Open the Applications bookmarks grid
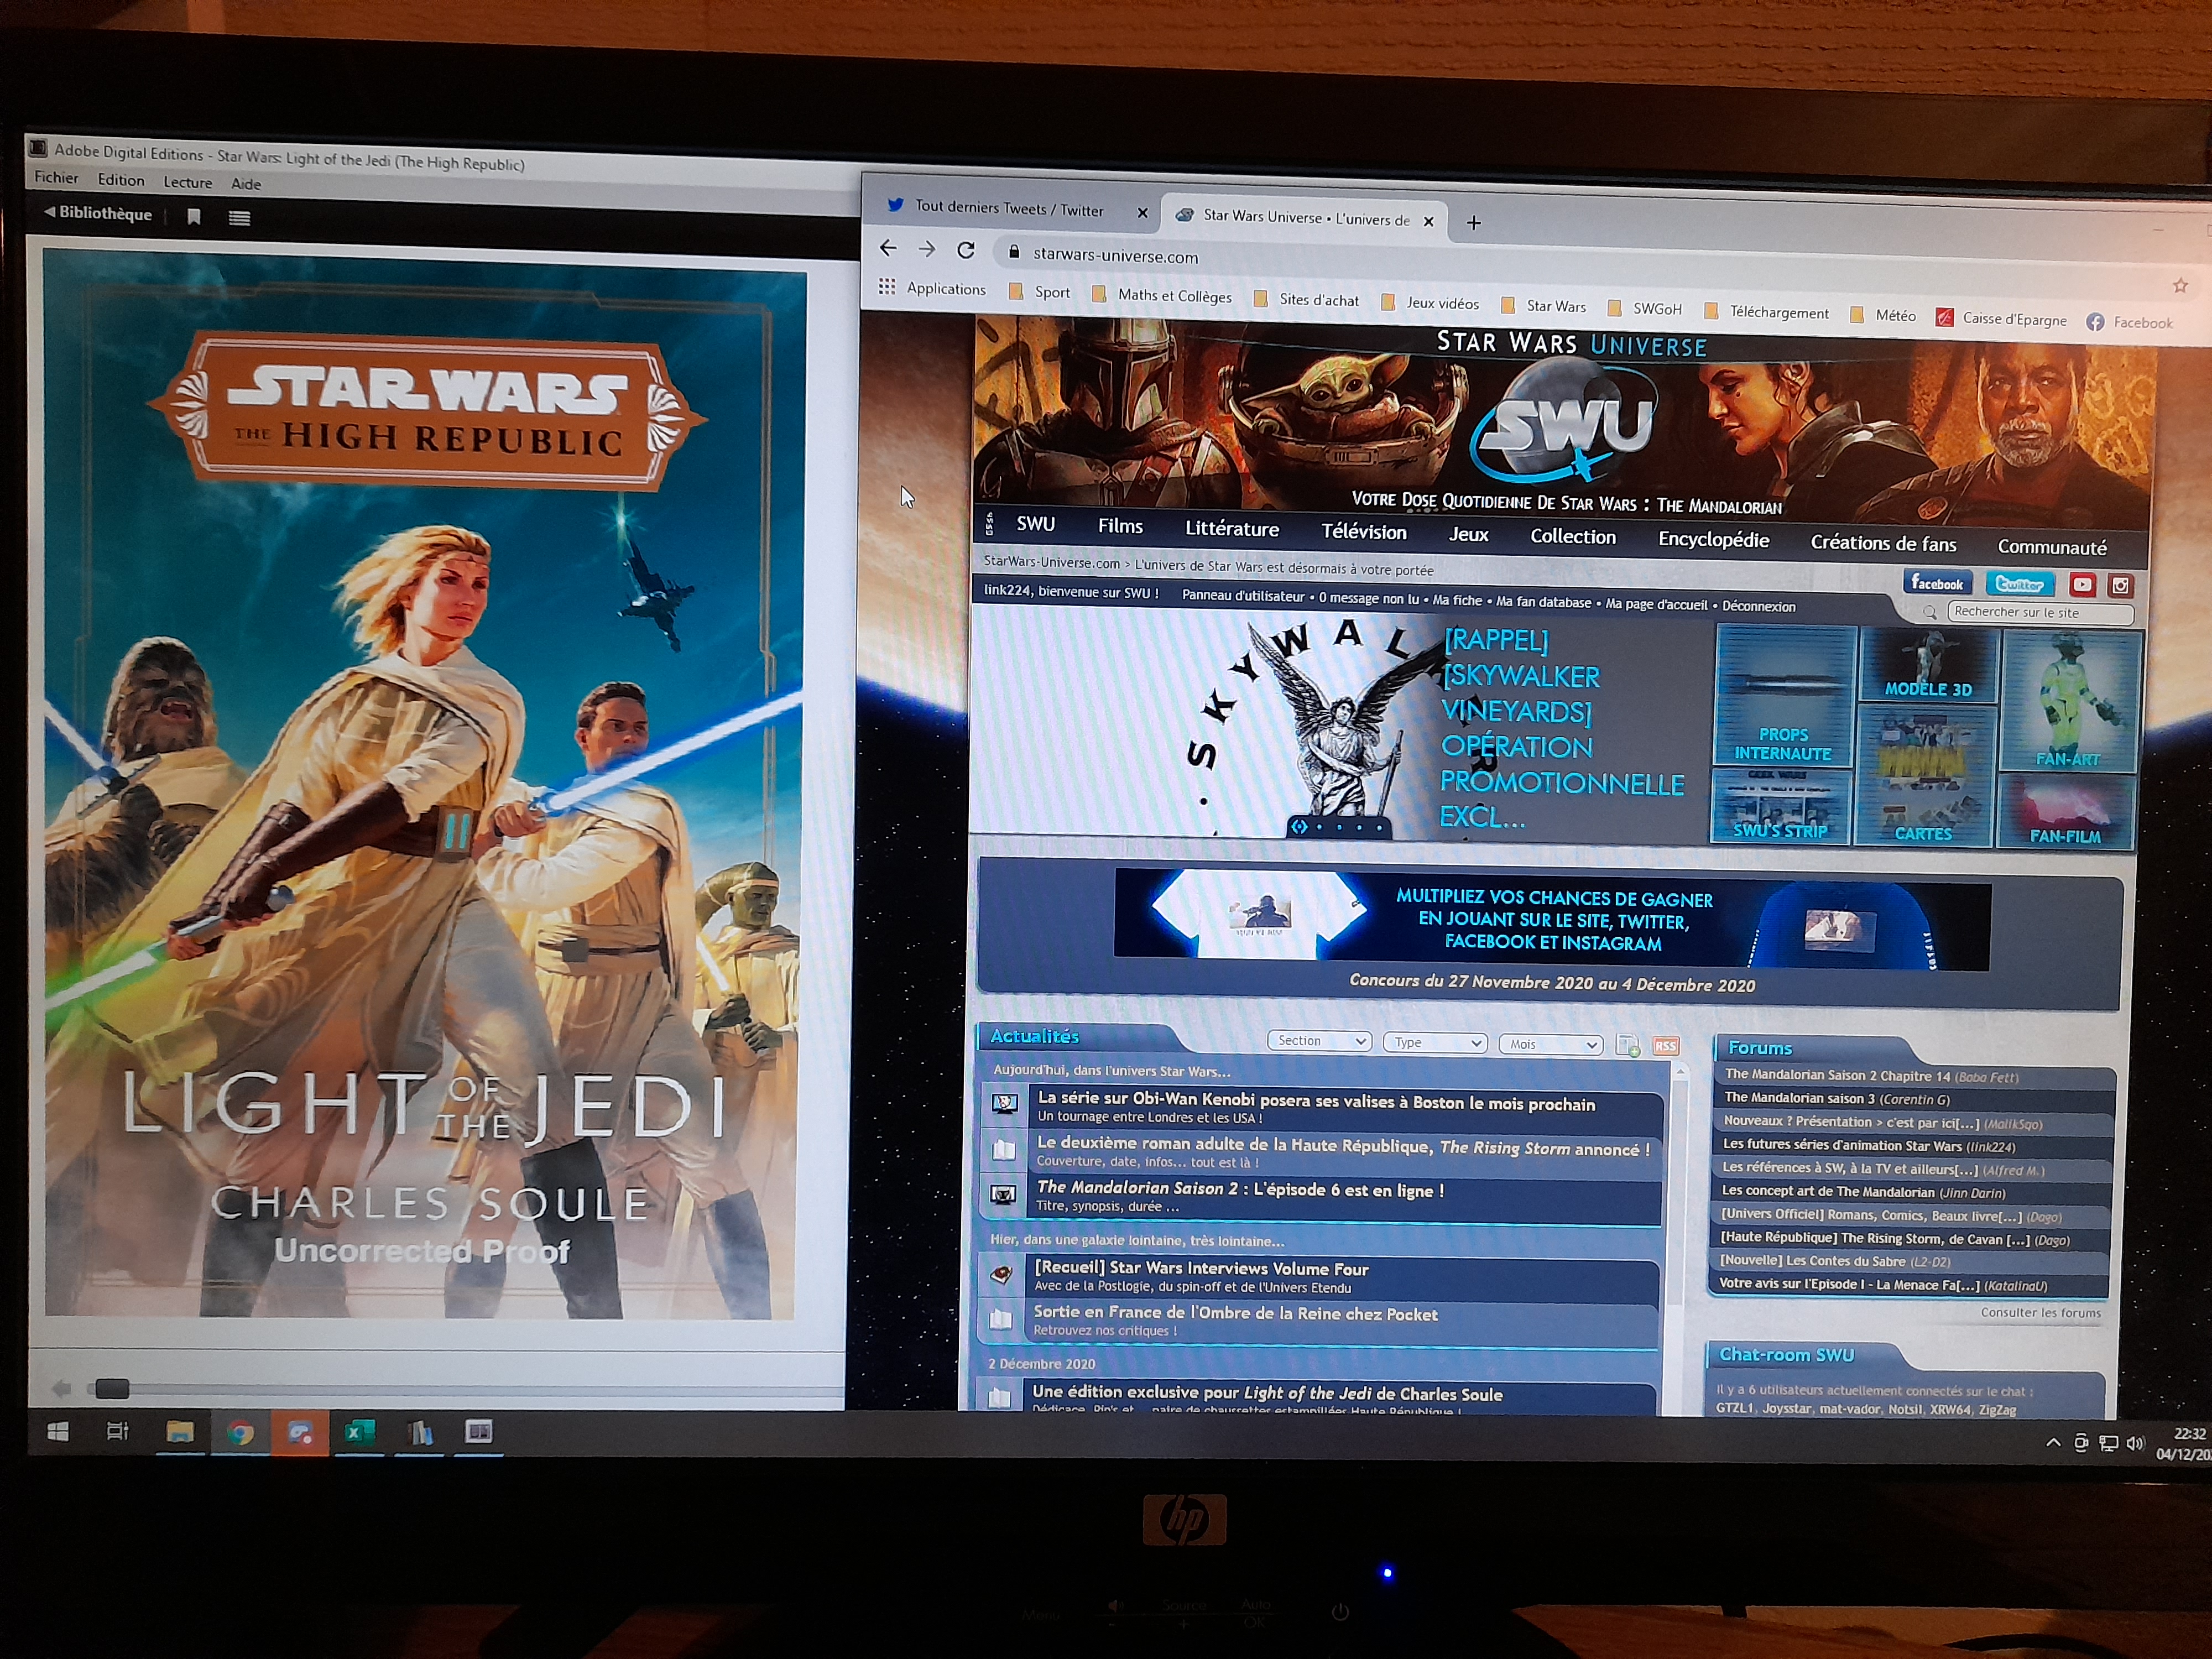 (x=932, y=288)
